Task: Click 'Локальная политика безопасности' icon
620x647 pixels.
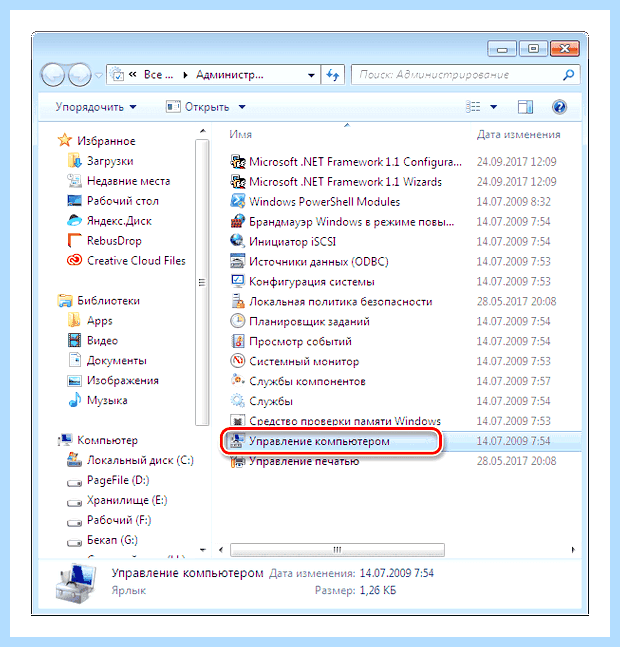Action: [x=238, y=301]
